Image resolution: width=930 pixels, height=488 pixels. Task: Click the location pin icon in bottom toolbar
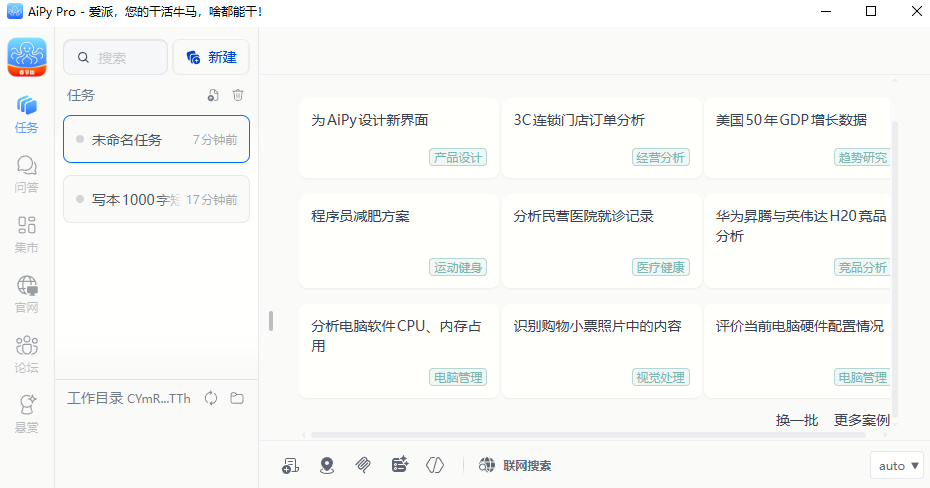click(x=327, y=465)
